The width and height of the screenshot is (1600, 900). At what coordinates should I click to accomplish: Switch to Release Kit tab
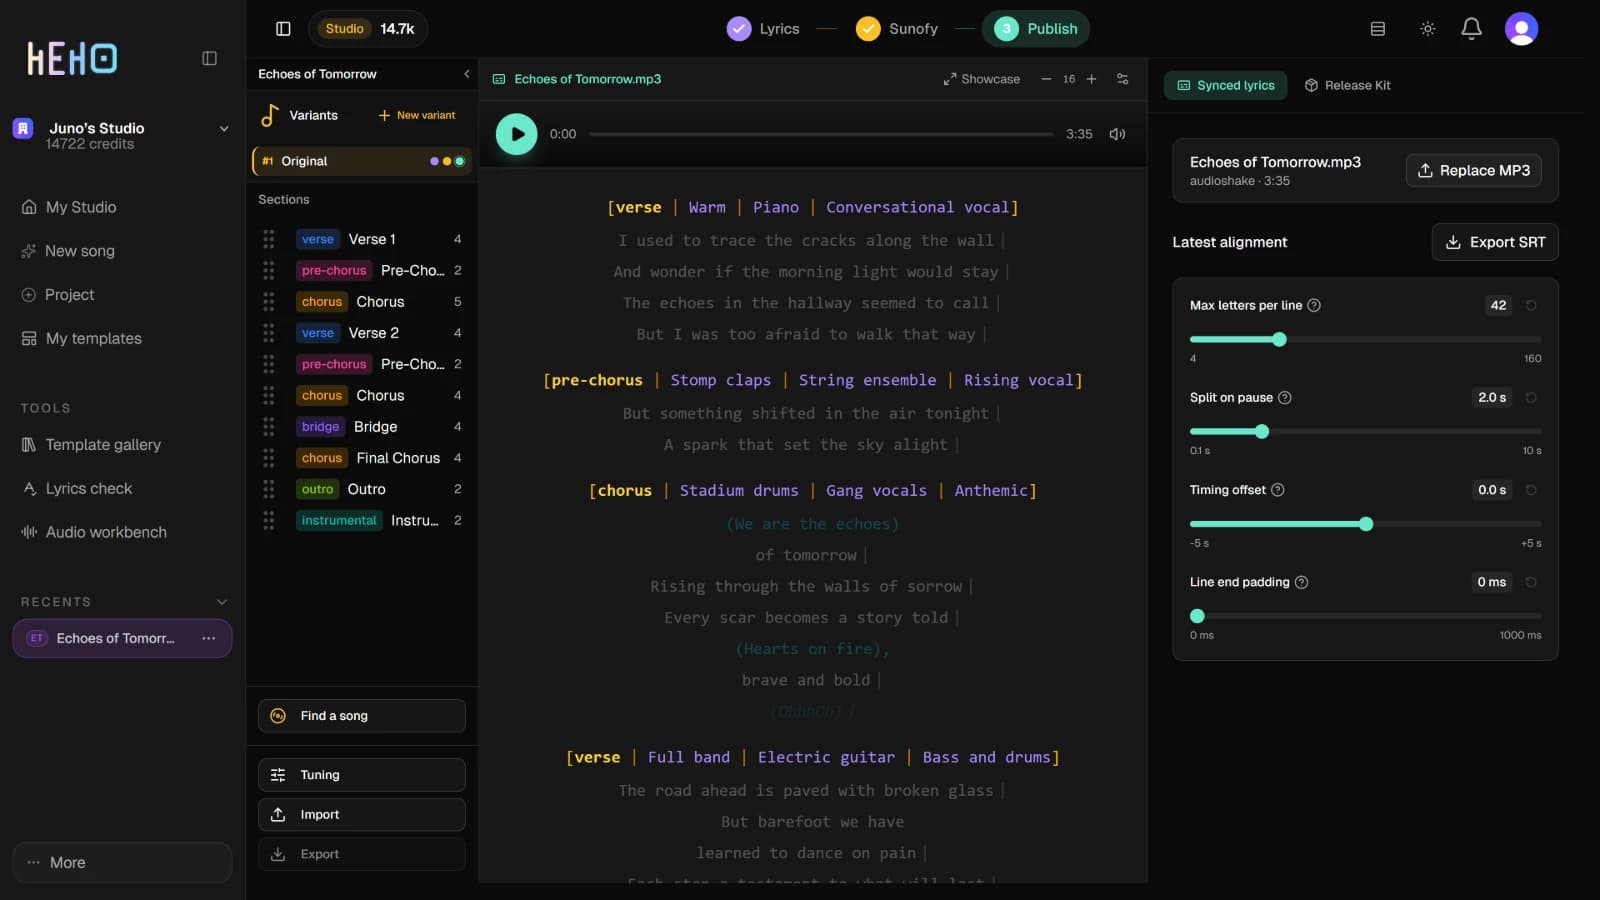[1347, 85]
